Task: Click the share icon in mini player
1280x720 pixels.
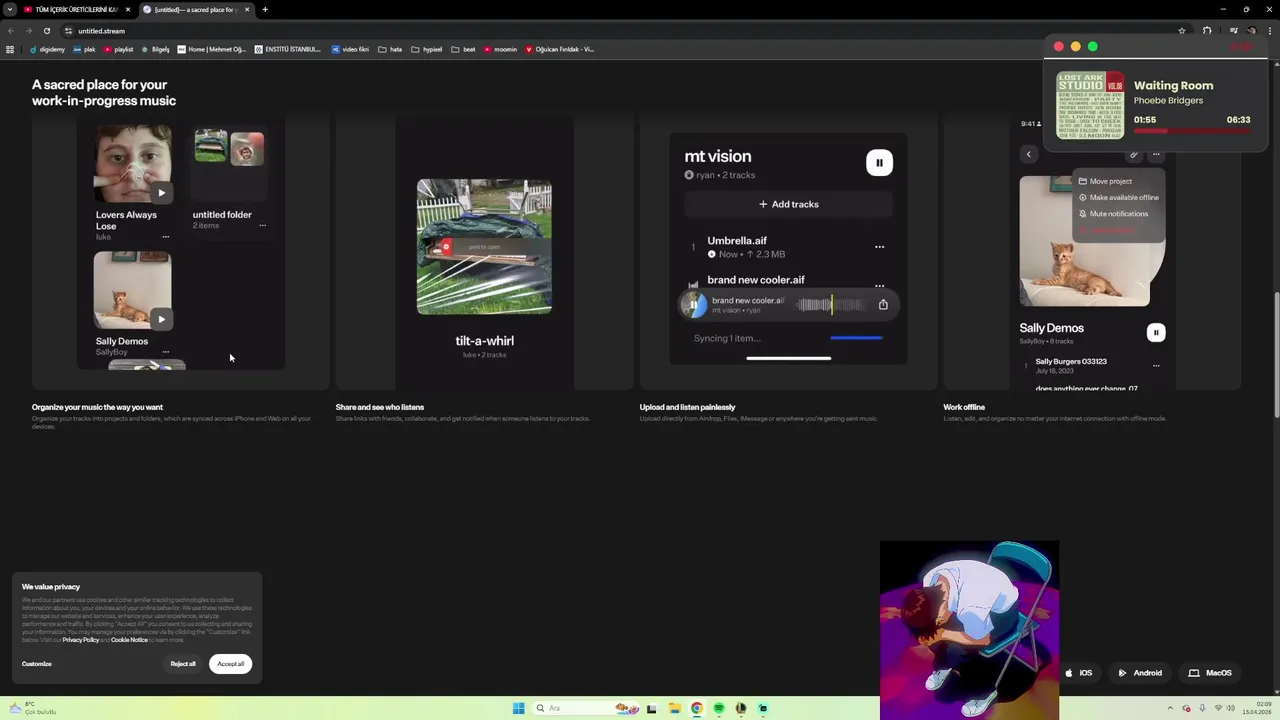Action: [x=883, y=305]
